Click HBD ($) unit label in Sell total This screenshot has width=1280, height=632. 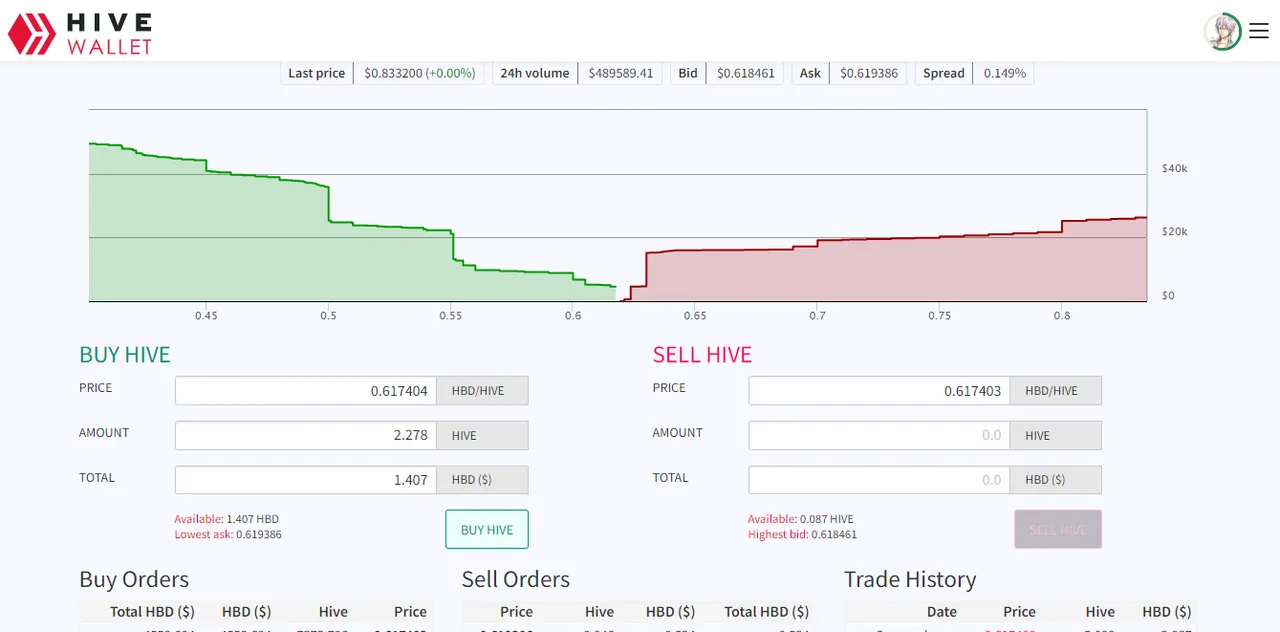(1056, 480)
